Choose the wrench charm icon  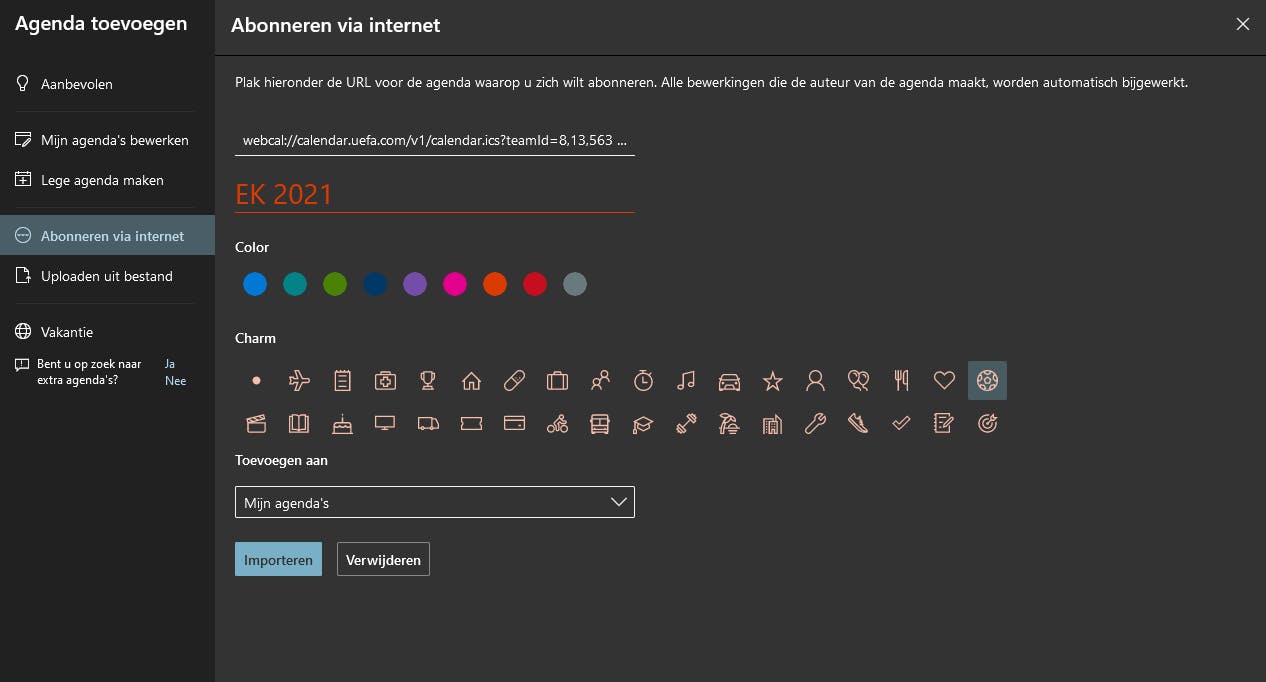(815, 424)
